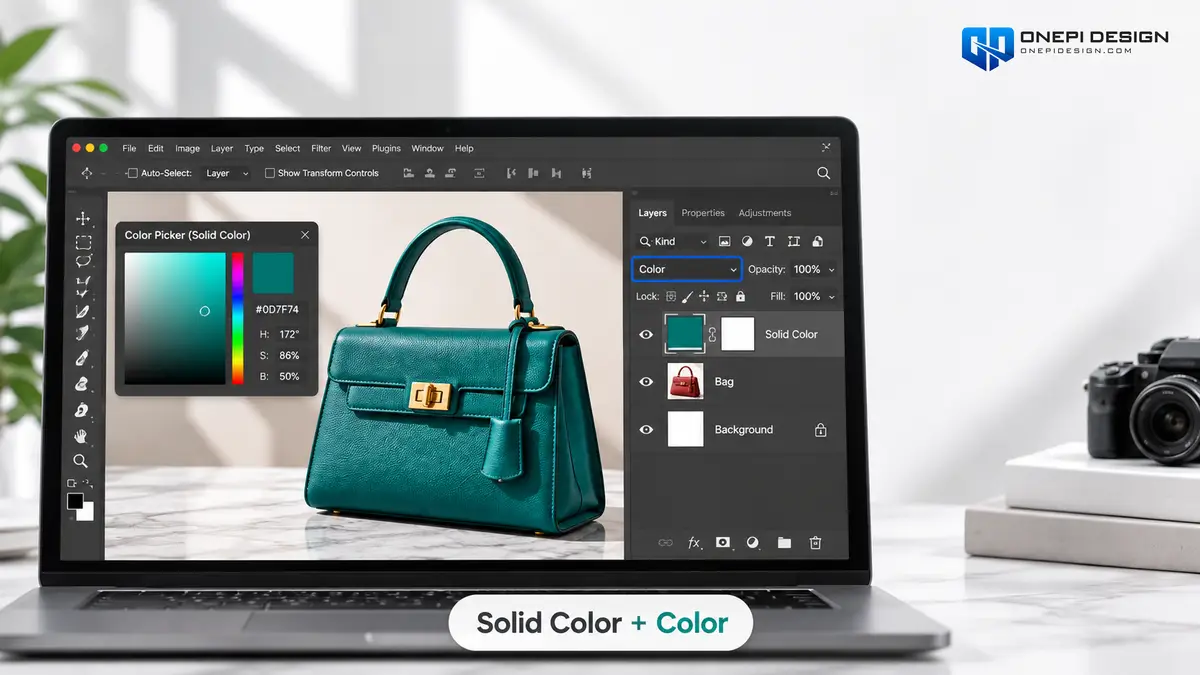Click the new fill or adjustment layer icon
This screenshot has width=1200, height=675.
pos(753,542)
